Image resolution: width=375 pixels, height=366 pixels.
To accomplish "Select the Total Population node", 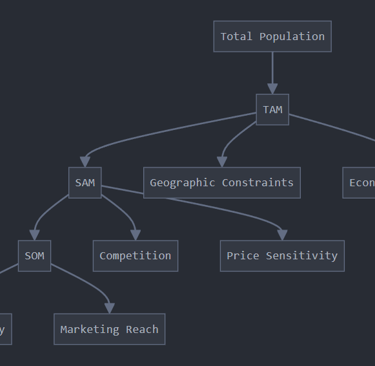I will click(272, 36).
